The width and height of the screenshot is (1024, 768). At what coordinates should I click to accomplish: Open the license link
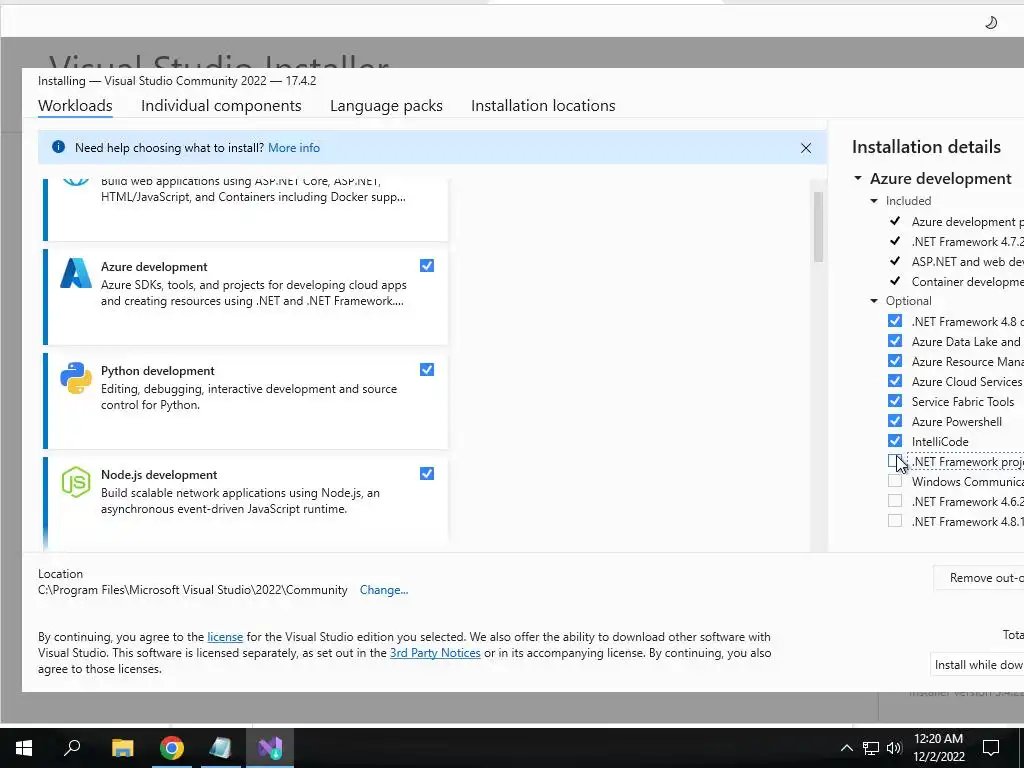(225, 637)
